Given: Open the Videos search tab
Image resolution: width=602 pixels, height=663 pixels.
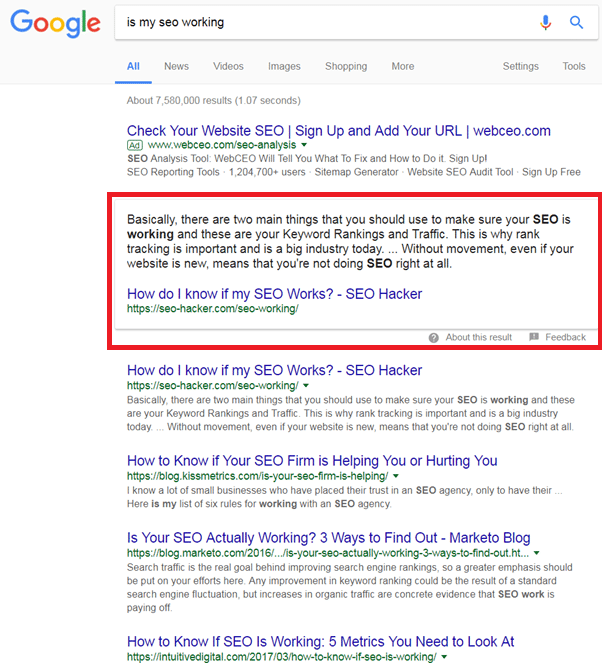Looking at the screenshot, I should coord(228,66).
